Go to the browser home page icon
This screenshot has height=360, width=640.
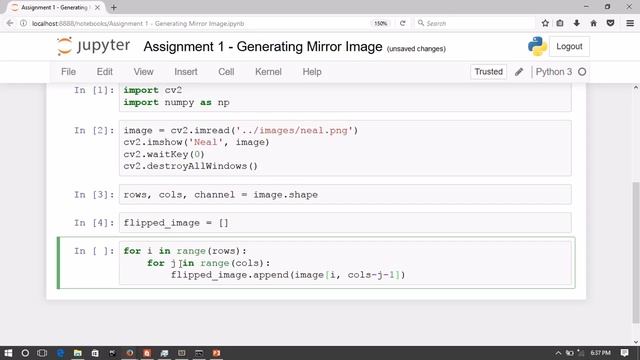tap(593, 23)
